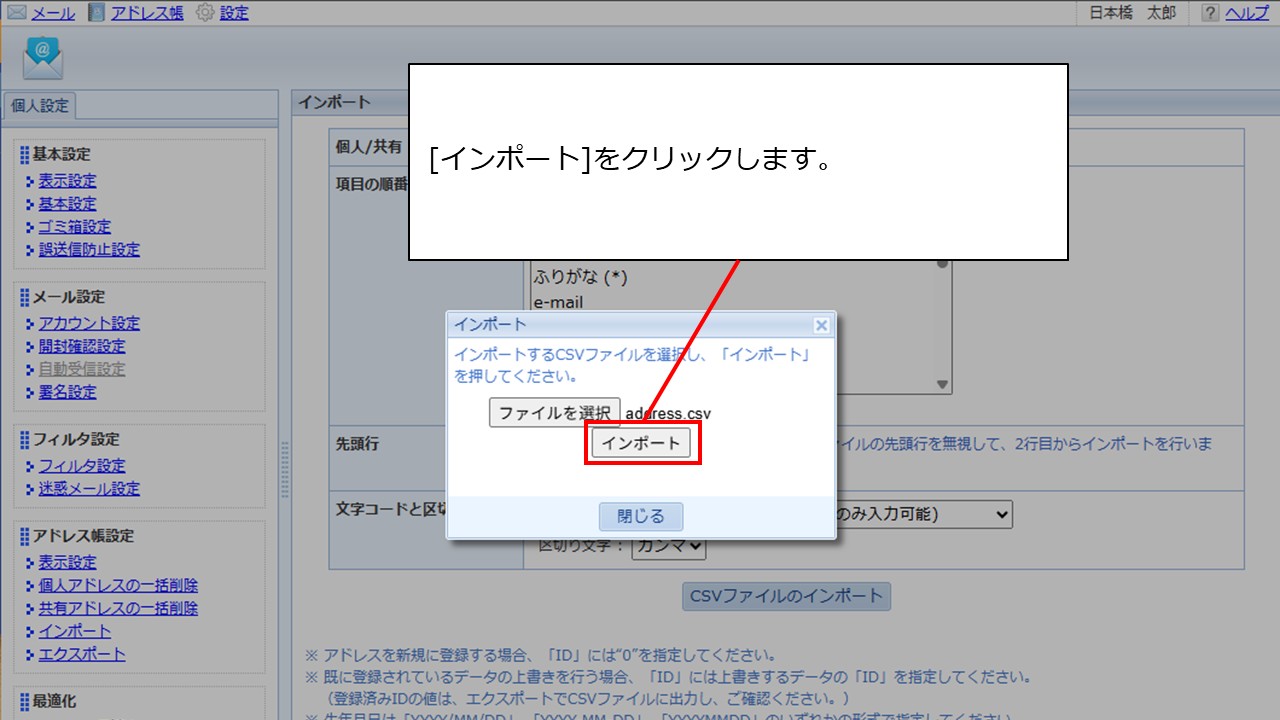Click the envelope mail icon in top bar
The height and width of the screenshot is (720, 1280).
(x=17, y=13)
